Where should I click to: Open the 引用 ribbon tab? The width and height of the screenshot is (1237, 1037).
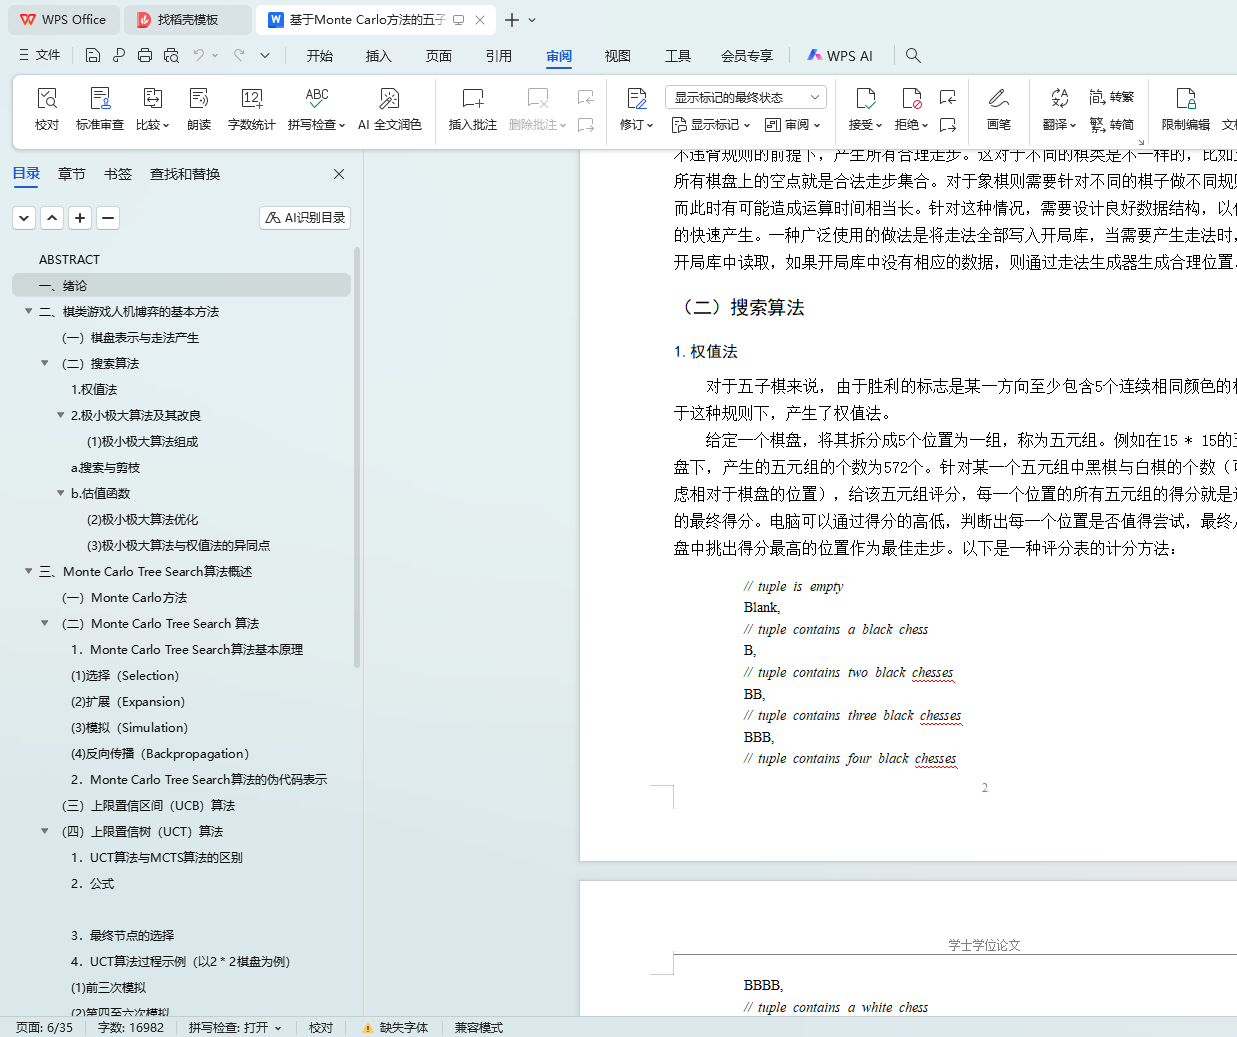pos(499,56)
